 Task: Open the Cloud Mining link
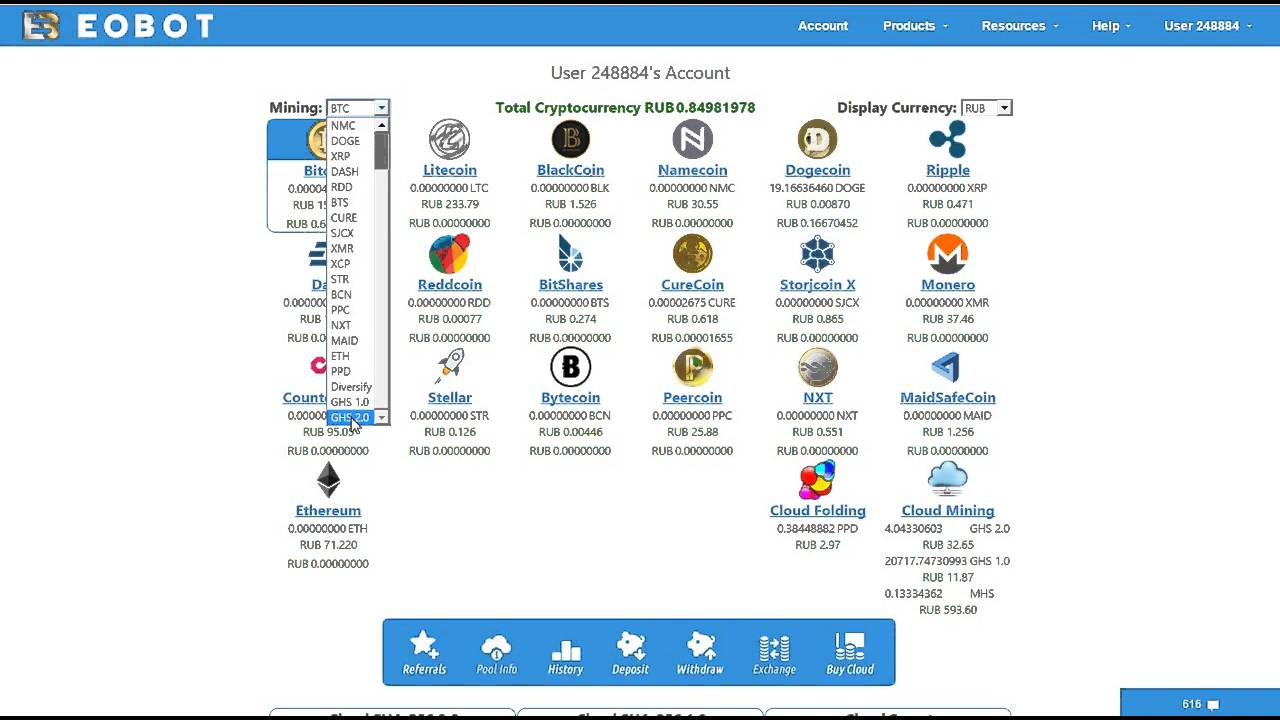pyautogui.click(x=947, y=511)
